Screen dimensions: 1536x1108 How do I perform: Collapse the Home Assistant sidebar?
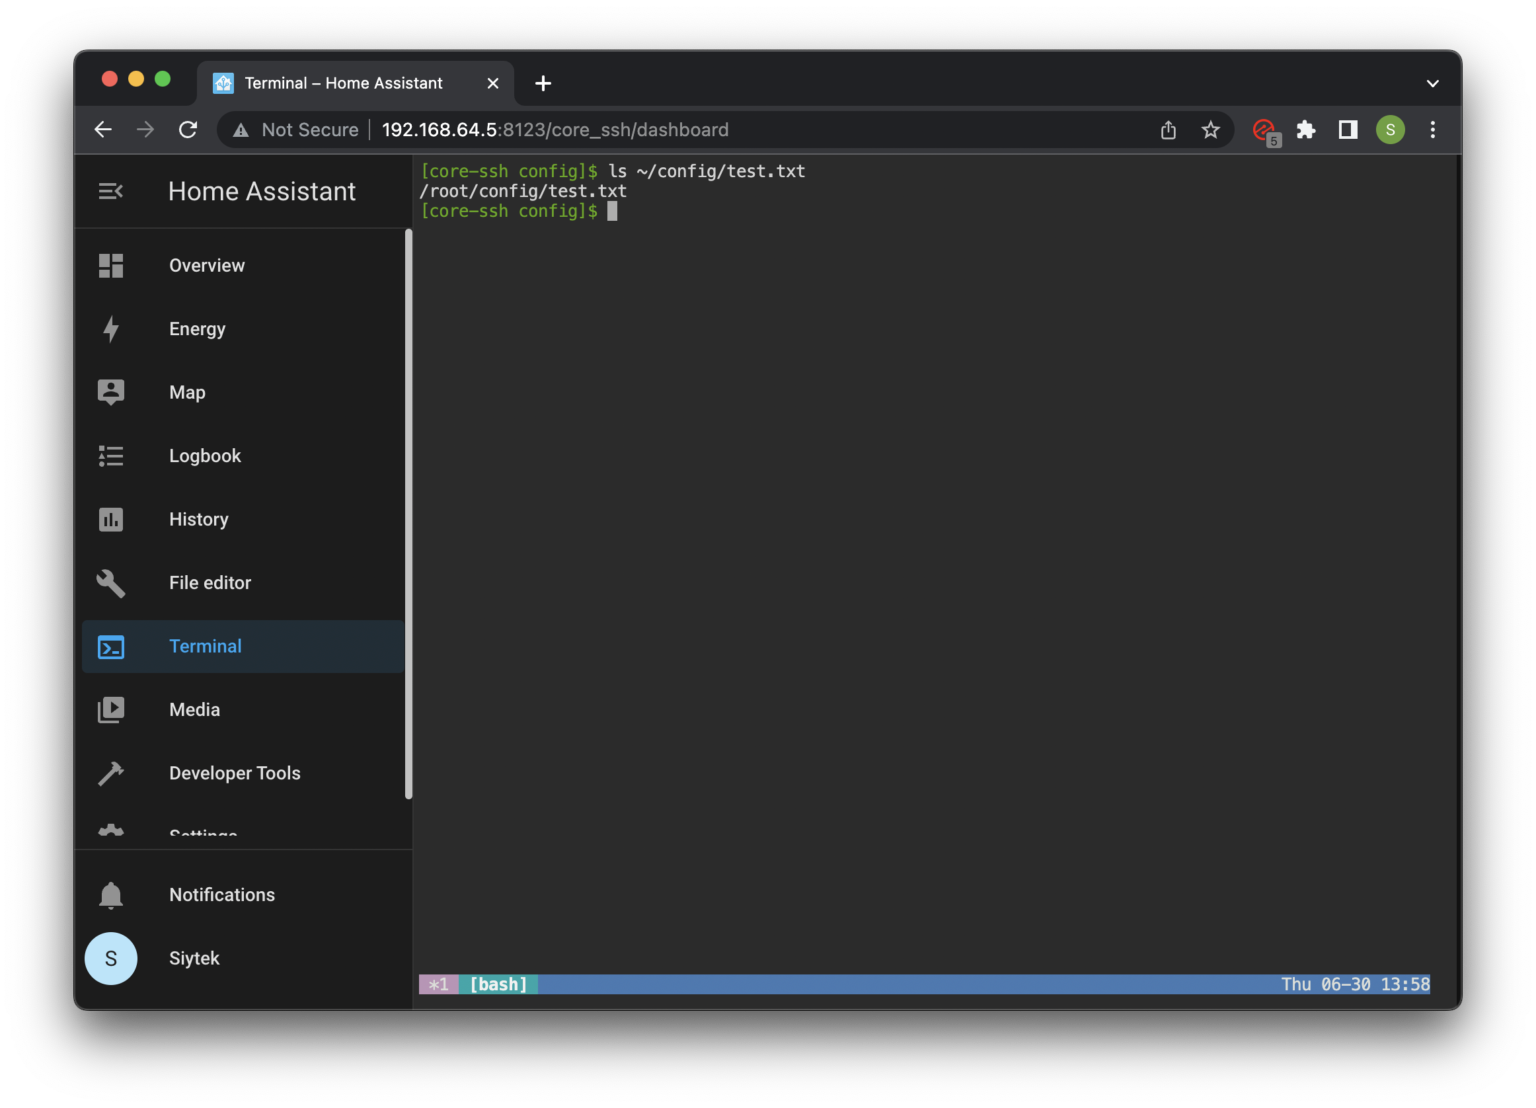pyautogui.click(x=110, y=191)
